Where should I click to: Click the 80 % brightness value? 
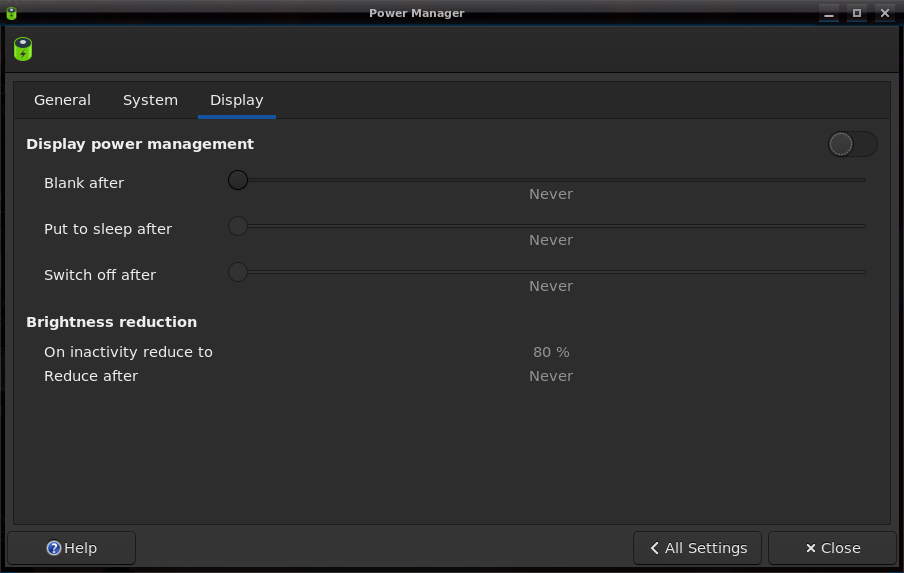(x=551, y=352)
